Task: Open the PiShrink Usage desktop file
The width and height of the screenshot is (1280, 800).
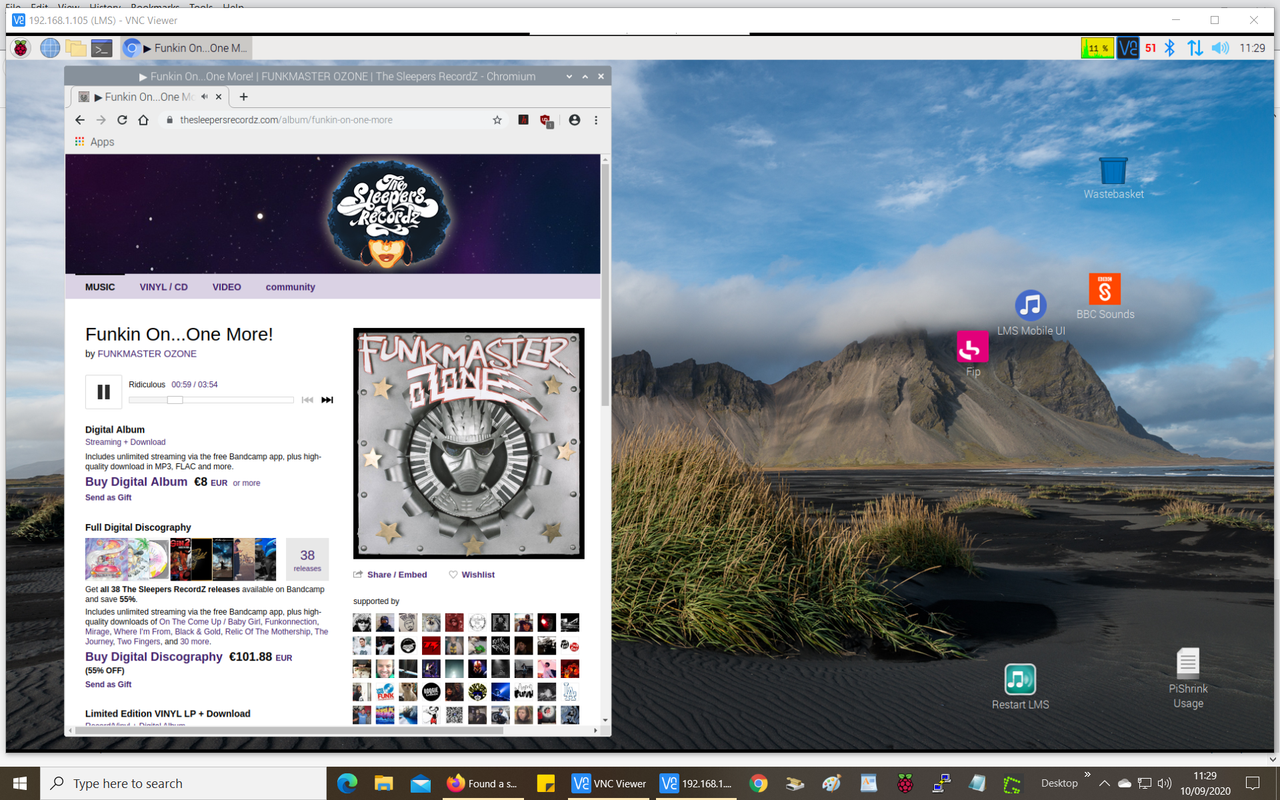Action: (x=1188, y=678)
